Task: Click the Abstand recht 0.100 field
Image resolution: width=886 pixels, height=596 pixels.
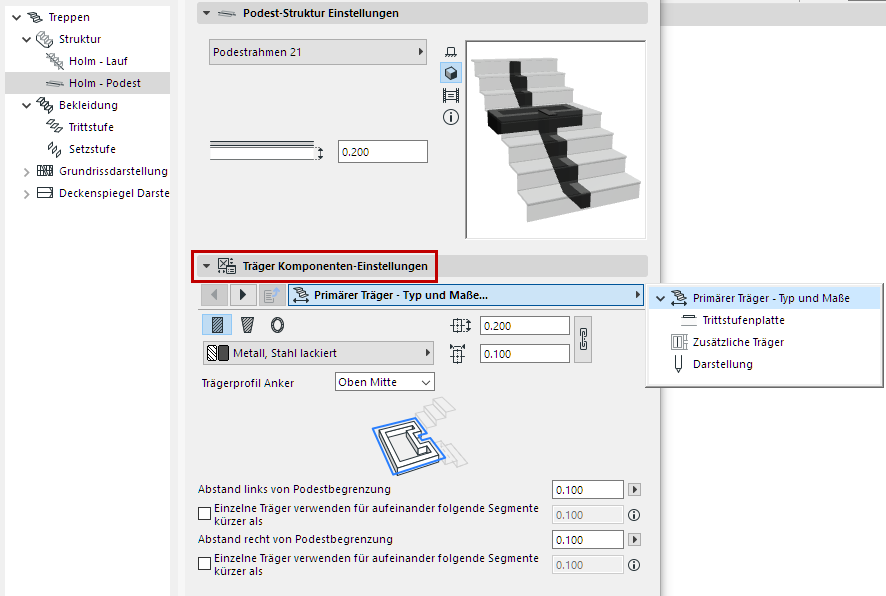Action: coord(588,540)
